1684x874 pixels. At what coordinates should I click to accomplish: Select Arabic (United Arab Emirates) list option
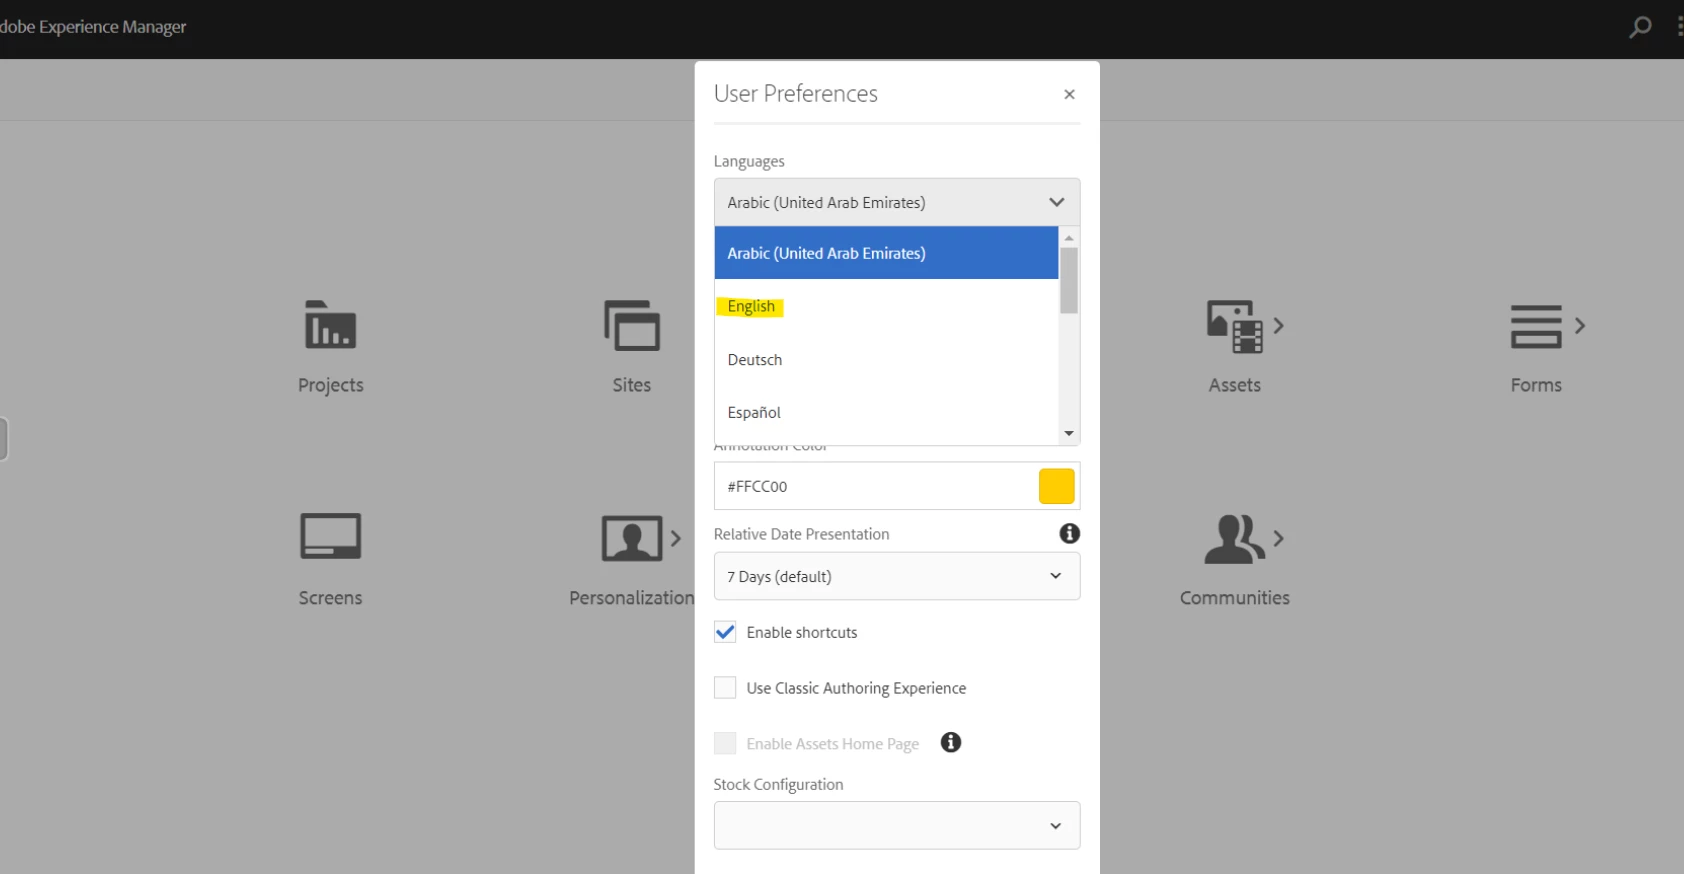886,253
